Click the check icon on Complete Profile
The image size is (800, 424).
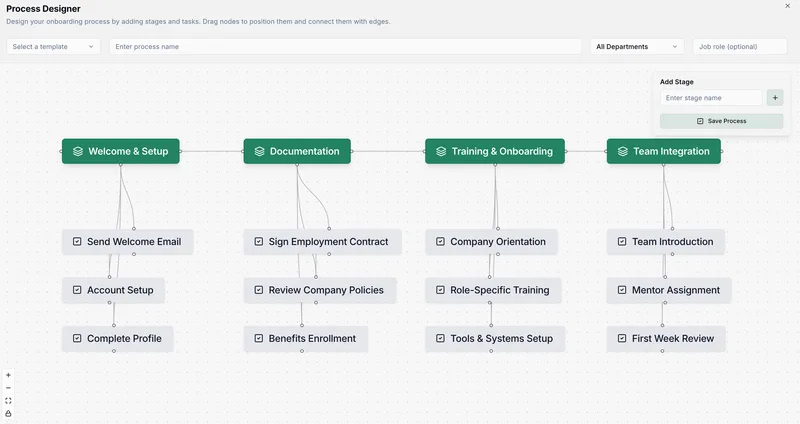77,338
